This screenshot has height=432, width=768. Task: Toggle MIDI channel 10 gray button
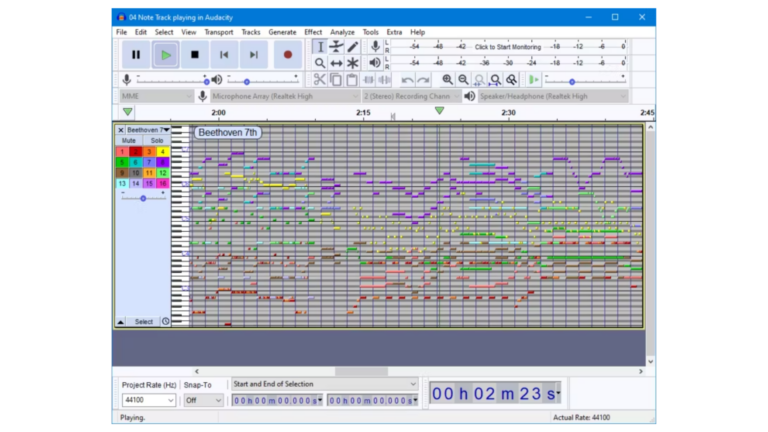click(136, 173)
